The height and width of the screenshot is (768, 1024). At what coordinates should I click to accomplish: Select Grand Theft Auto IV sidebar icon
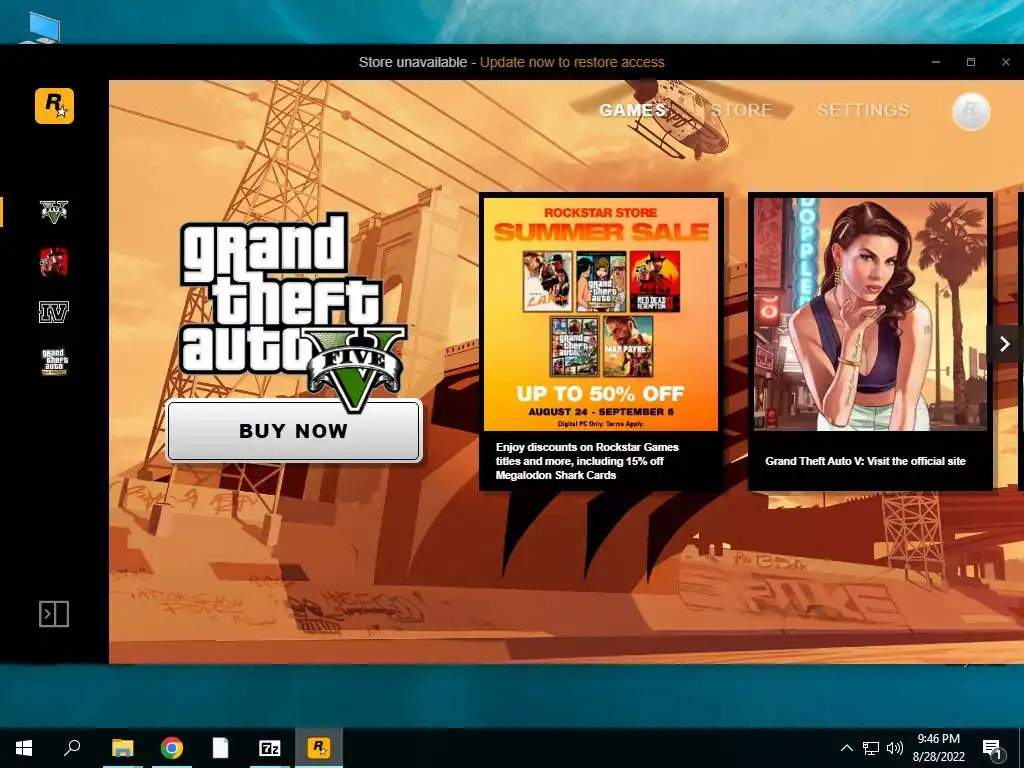coord(54,312)
